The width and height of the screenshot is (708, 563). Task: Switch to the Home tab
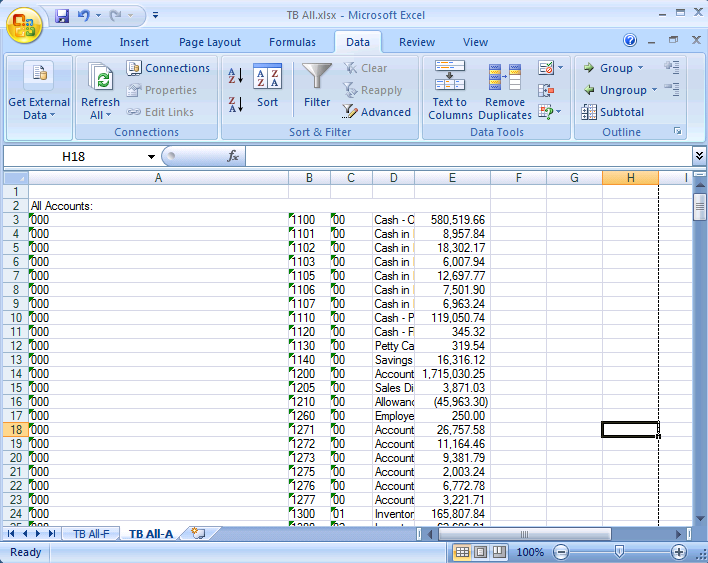pyautogui.click(x=77, y=42)
